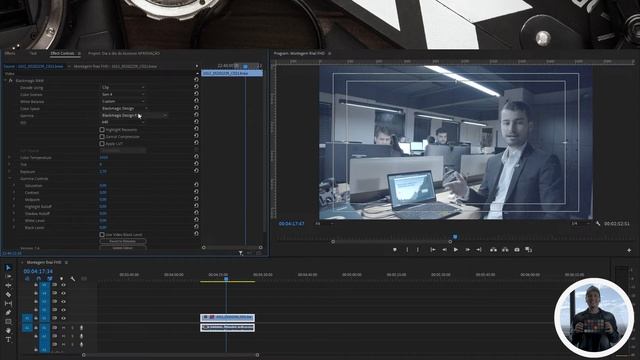The image size is (640, 360).
Task: Reset the Exposure parameter
Action: click(x=196, y=171)
